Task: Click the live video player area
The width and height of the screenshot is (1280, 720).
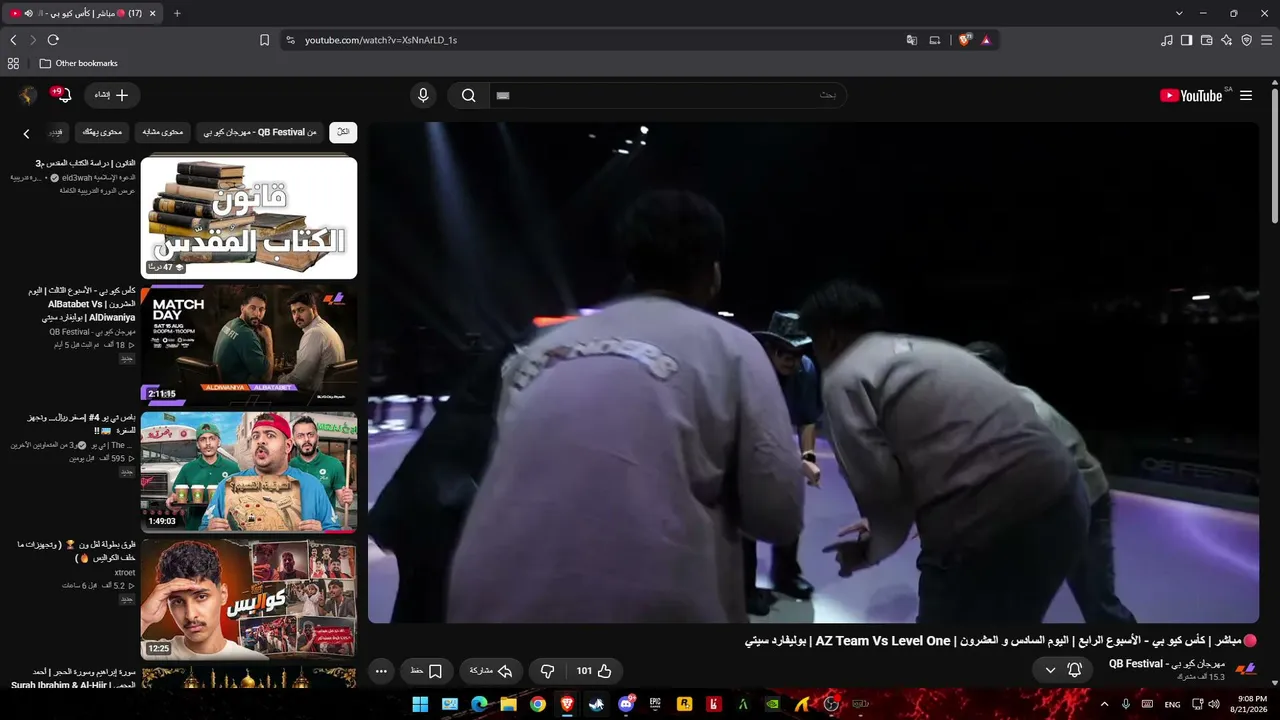Action: click(x=813, y=373)
